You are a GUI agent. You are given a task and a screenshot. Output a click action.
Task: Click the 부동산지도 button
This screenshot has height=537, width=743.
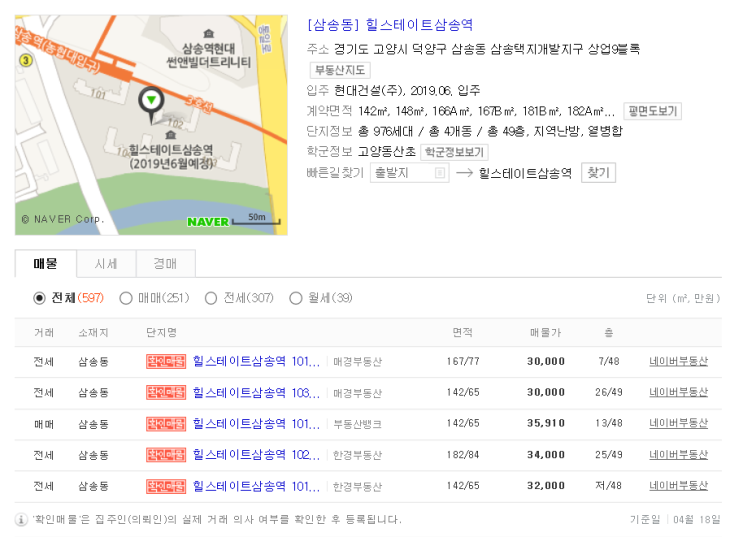[x=340, y=70]
